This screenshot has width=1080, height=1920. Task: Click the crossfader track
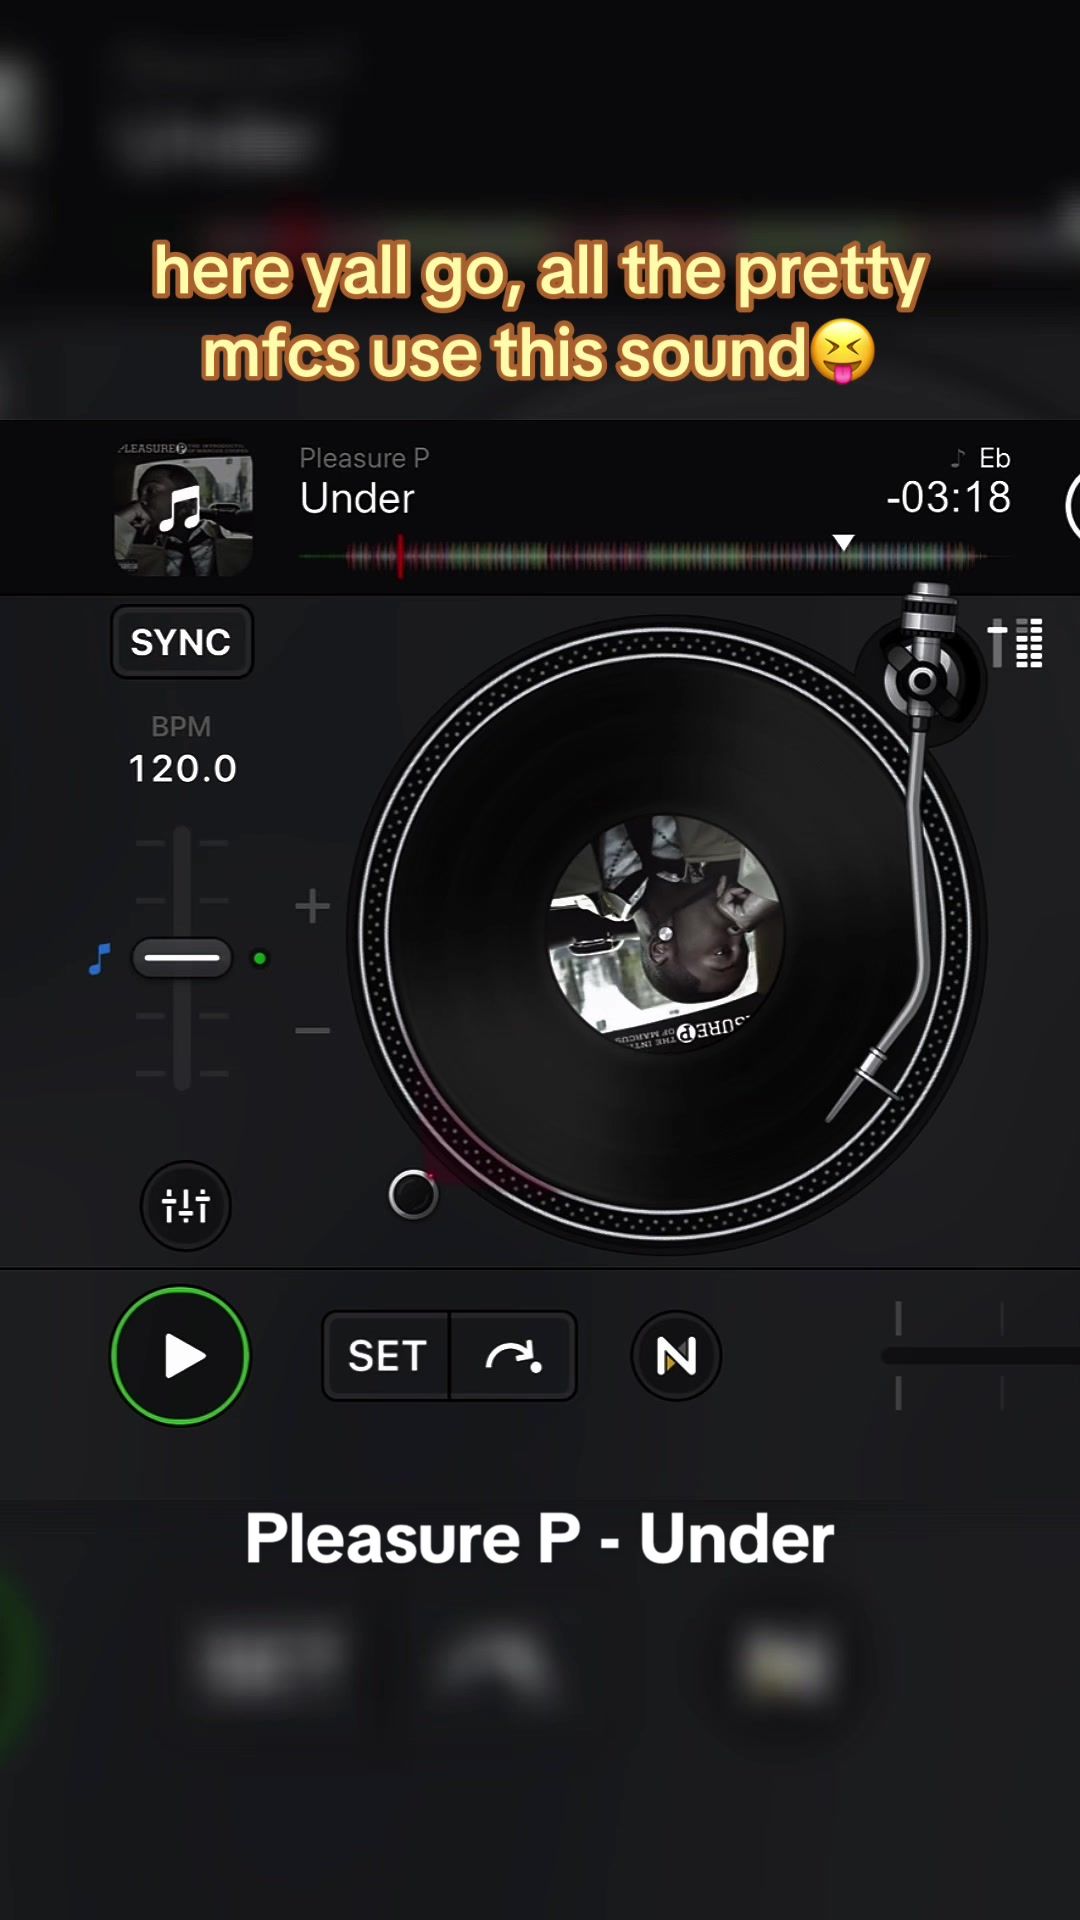[980, 1356]
